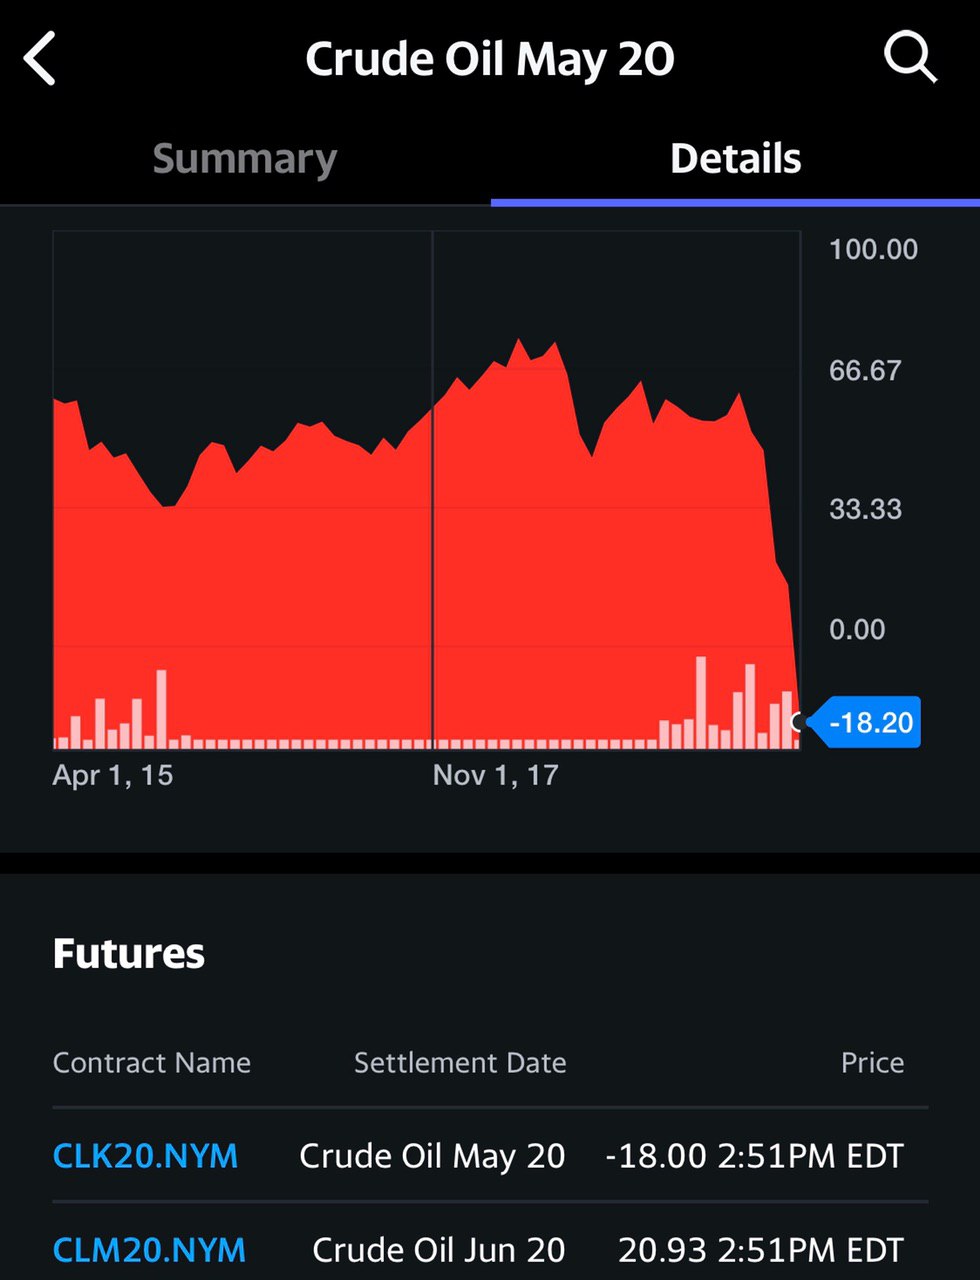Open CLK20.NYM contract link
The image size is (980, 1280).
coord(145,1156)
